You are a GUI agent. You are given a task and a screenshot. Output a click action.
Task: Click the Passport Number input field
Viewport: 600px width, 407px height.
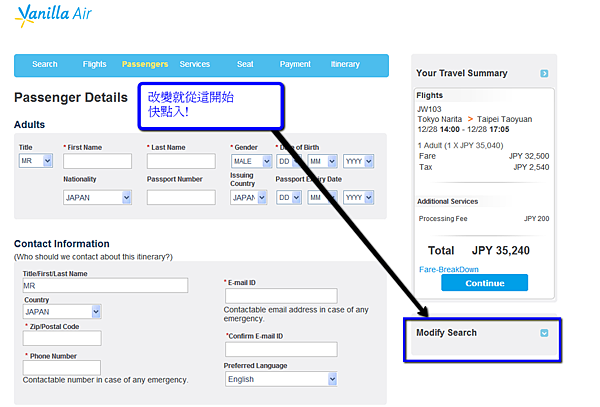click(x=181, y=197)
